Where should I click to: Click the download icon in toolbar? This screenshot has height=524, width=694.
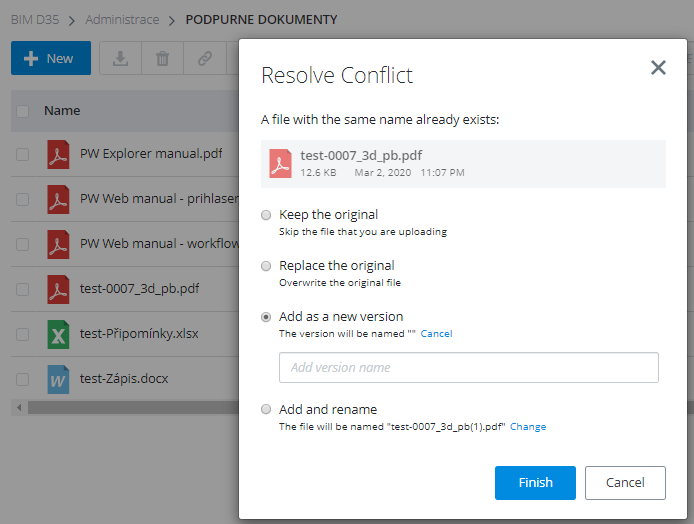click(120, 58)
